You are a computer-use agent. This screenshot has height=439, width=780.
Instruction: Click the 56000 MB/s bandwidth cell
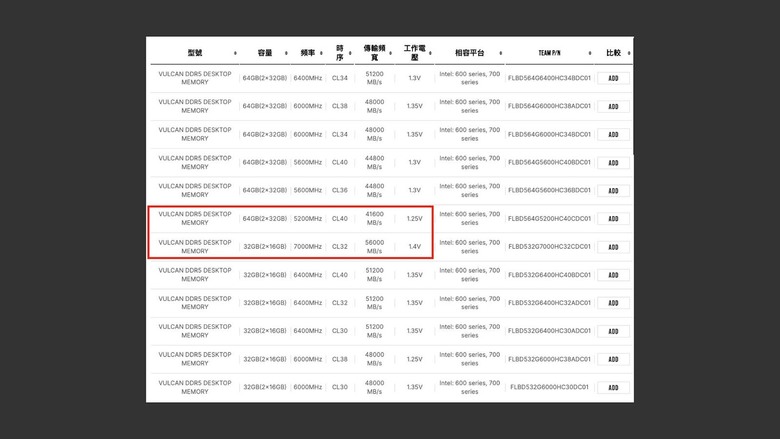tap(375, 247)
